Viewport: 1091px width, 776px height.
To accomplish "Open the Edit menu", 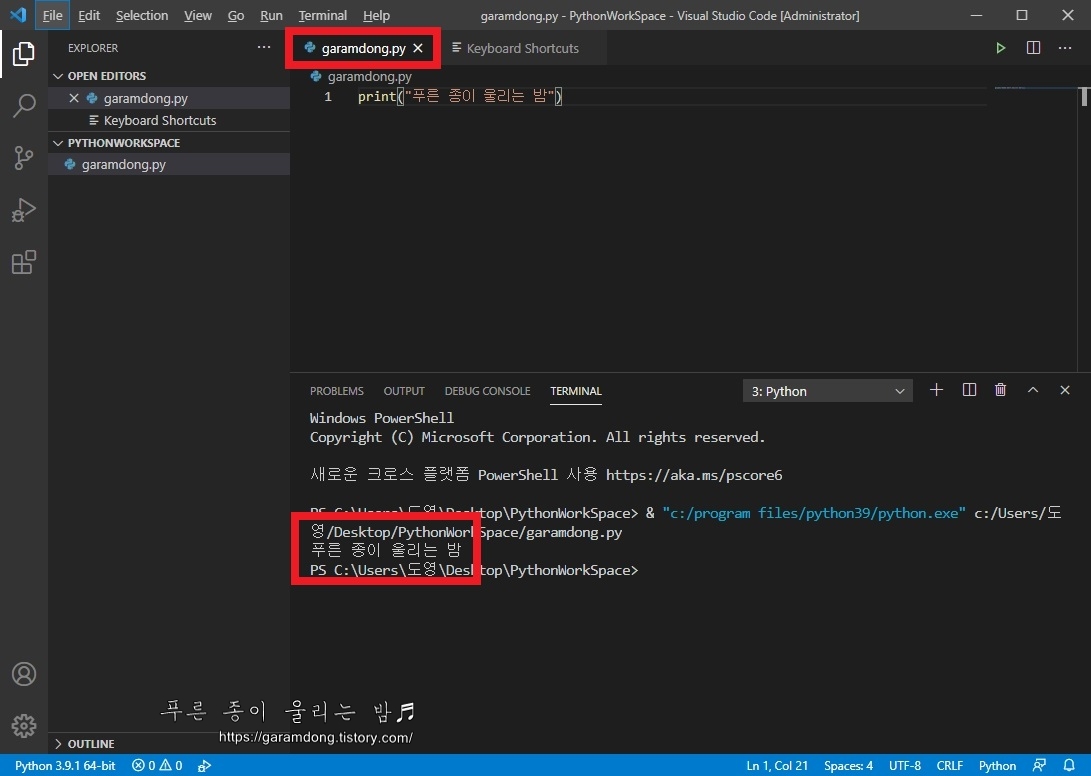I will pos(89,15).
